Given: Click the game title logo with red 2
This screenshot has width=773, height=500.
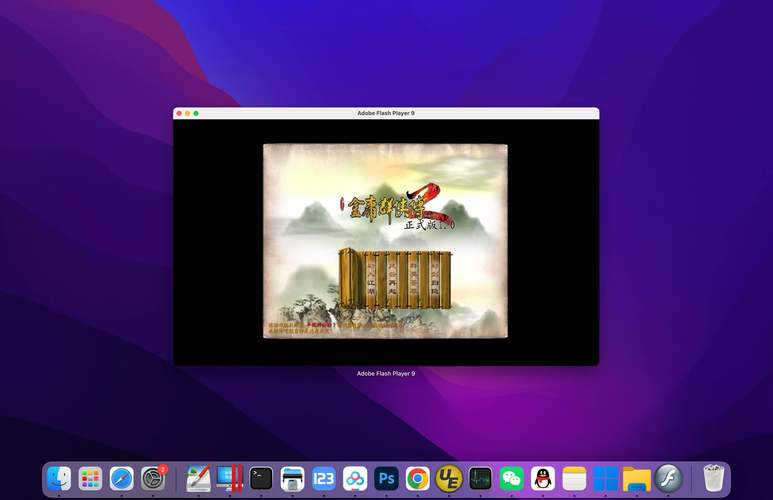Looking at the screenshot, I should [x=396, y=205].
